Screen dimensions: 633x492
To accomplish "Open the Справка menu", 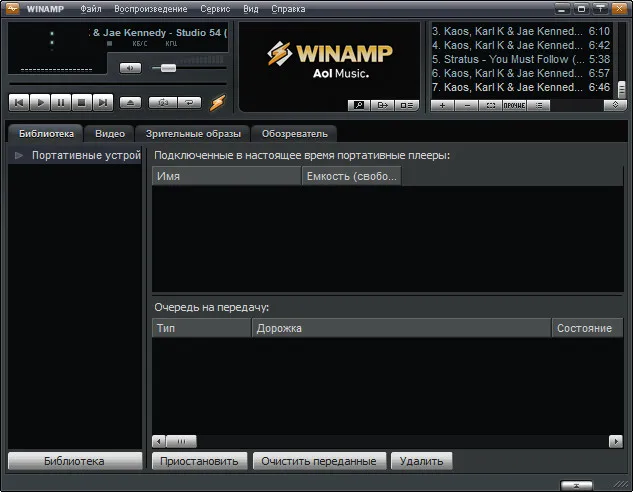I will point(288,9).
